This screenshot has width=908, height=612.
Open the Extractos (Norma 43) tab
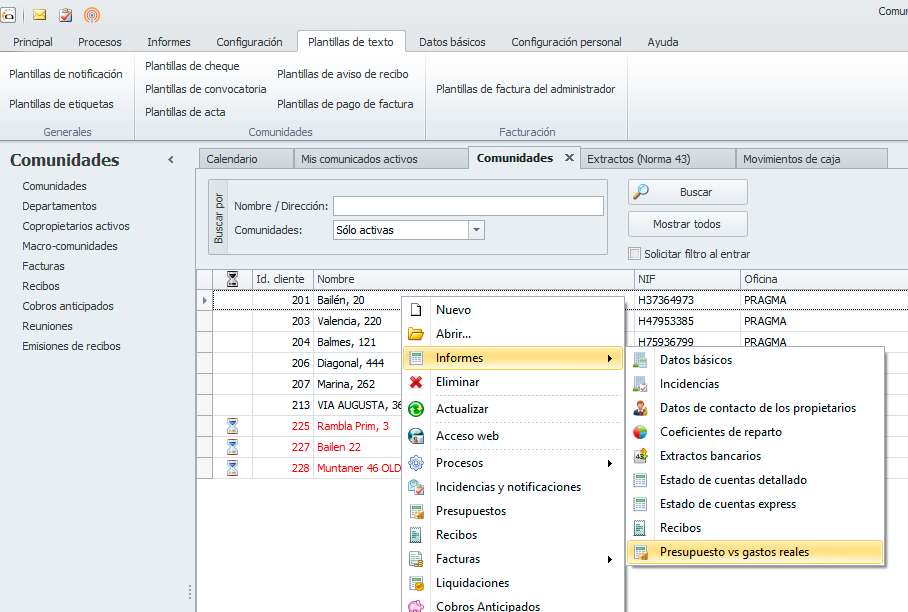click(x=638, y=159)
